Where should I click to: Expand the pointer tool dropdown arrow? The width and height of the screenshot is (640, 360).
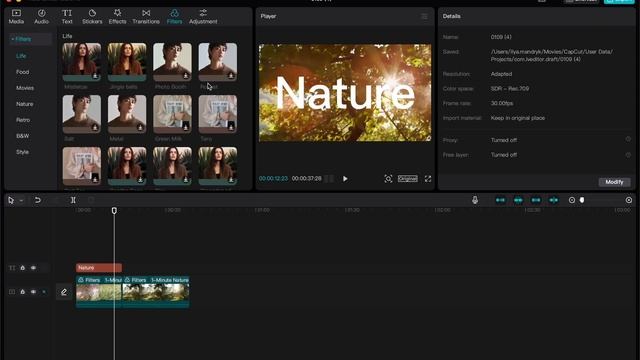pos(21,200)
